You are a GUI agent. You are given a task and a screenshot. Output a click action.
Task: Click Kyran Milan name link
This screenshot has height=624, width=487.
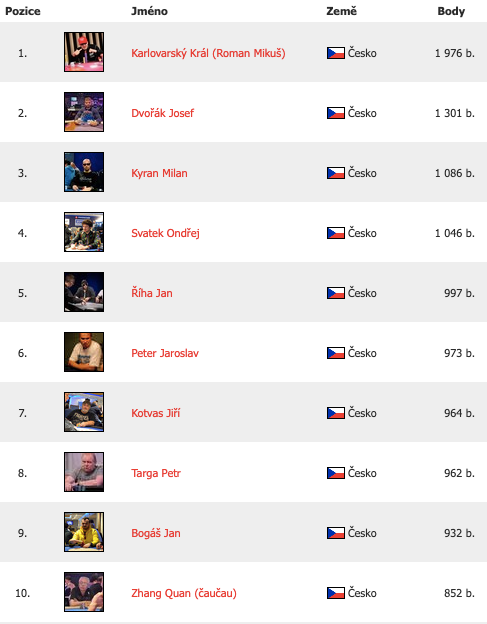(x=159, y=174)
